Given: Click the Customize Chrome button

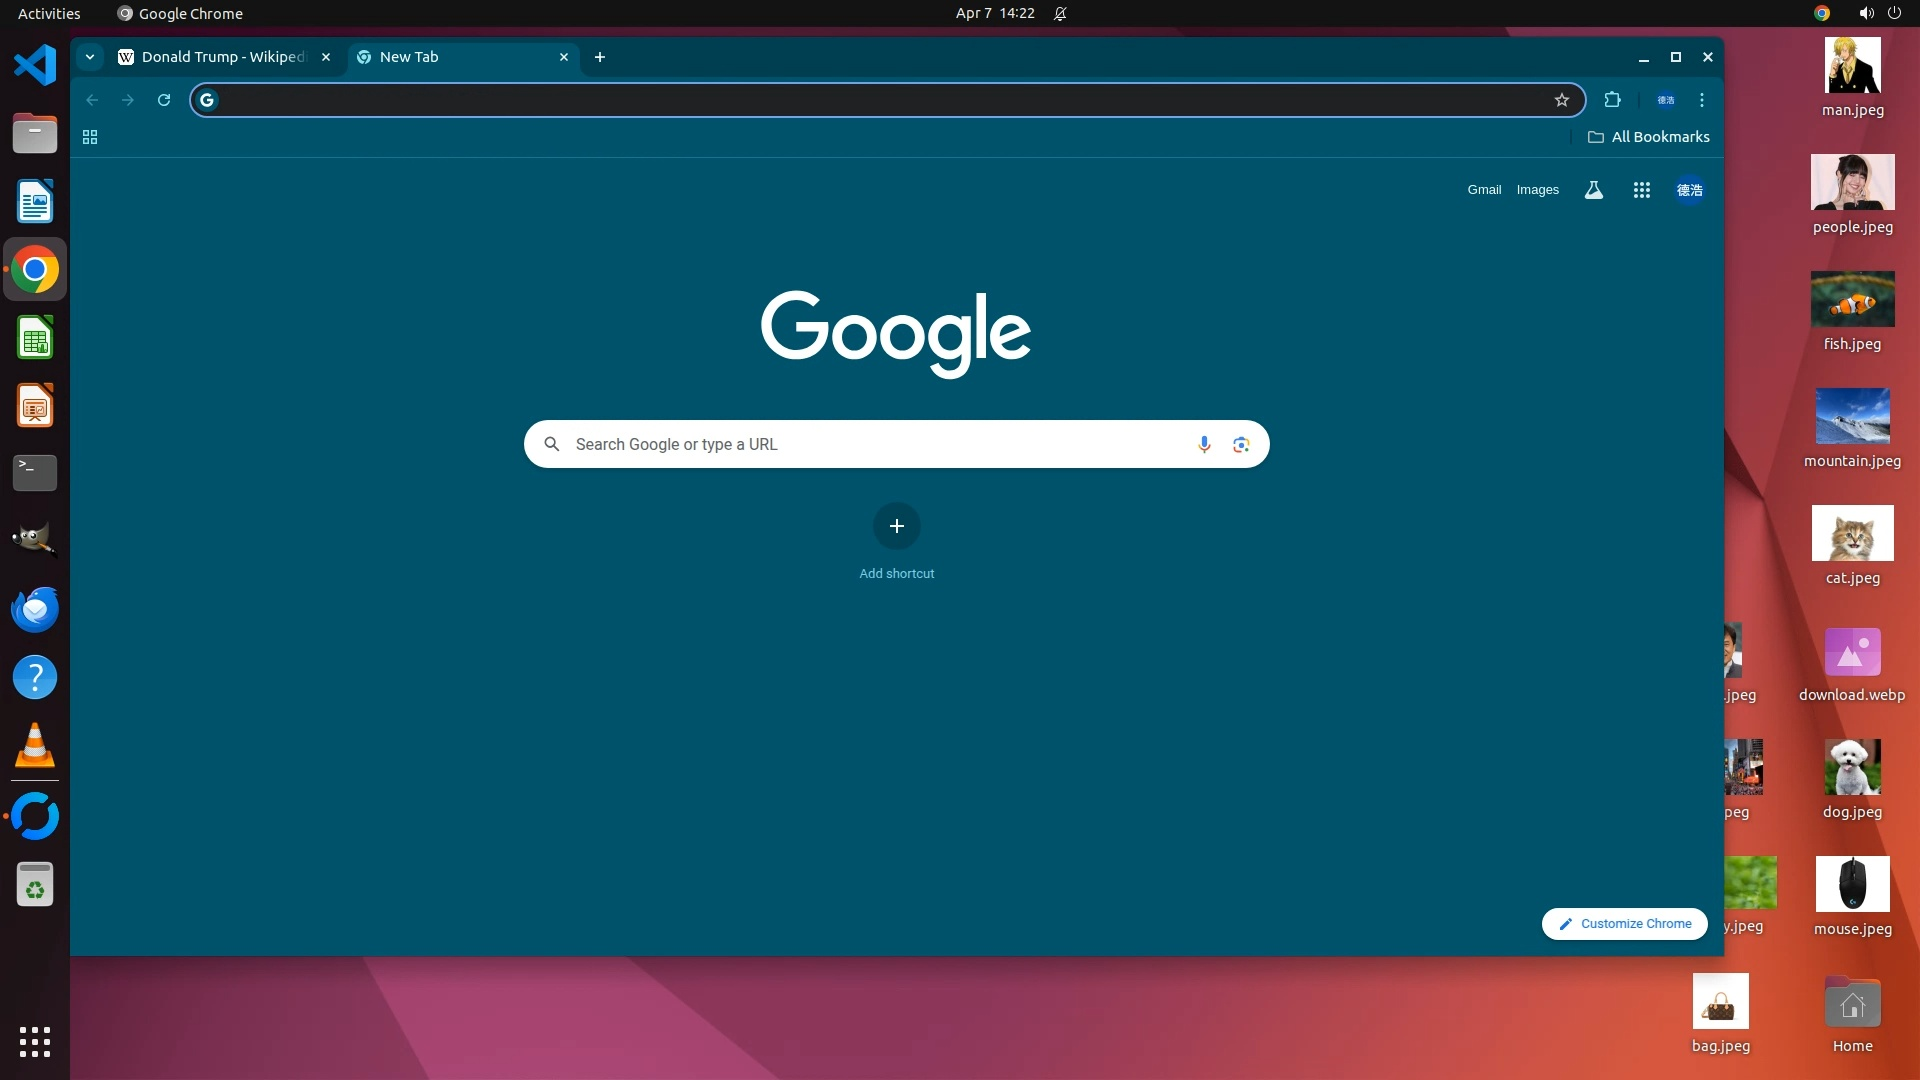Looking at the screenshot, I should tap(1624, 924).
